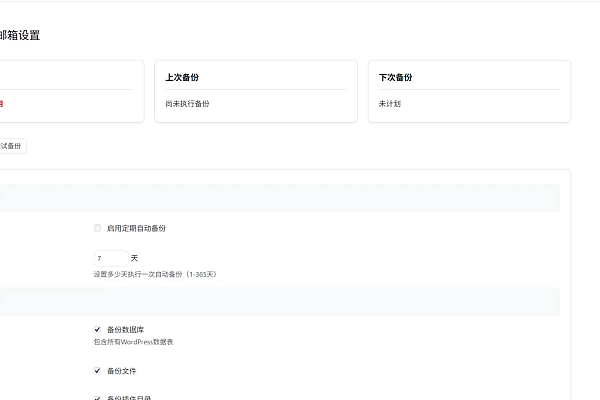Click the 包含所有WordPress数据表 description
Screen dimensions: 600x400
click(134, 342)
